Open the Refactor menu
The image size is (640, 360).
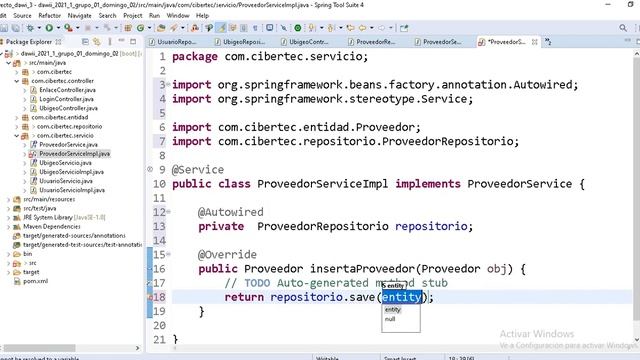click(49, 16)
